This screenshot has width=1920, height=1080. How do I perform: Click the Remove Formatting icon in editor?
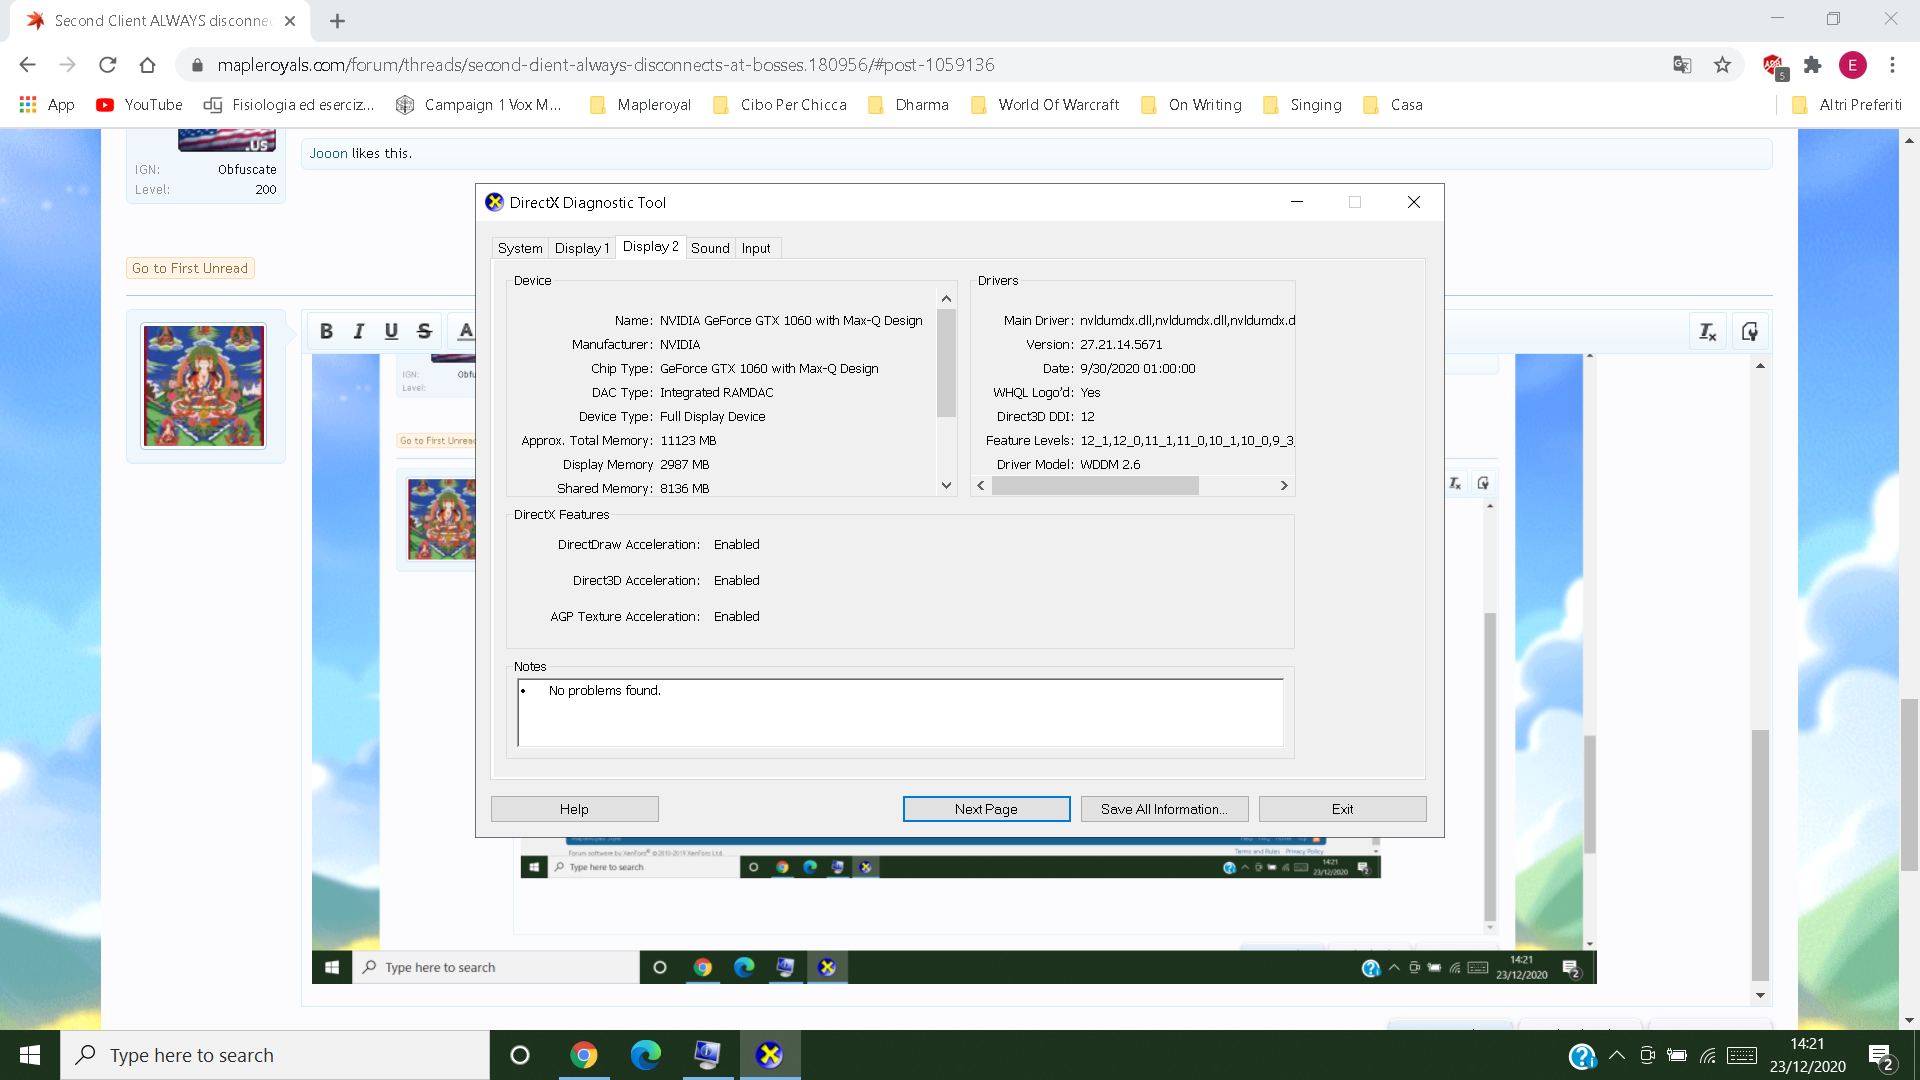click(1708, 332)
